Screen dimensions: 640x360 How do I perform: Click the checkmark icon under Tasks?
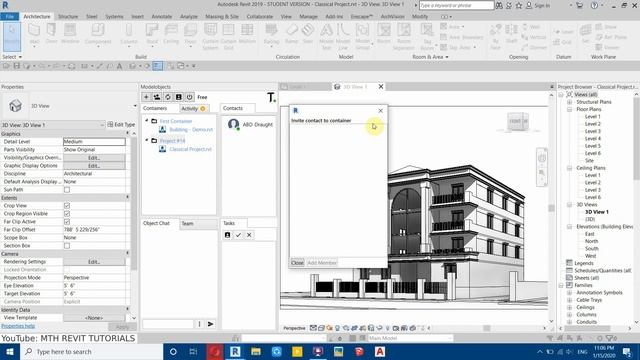pyautogui.click(x=238, y=235)
